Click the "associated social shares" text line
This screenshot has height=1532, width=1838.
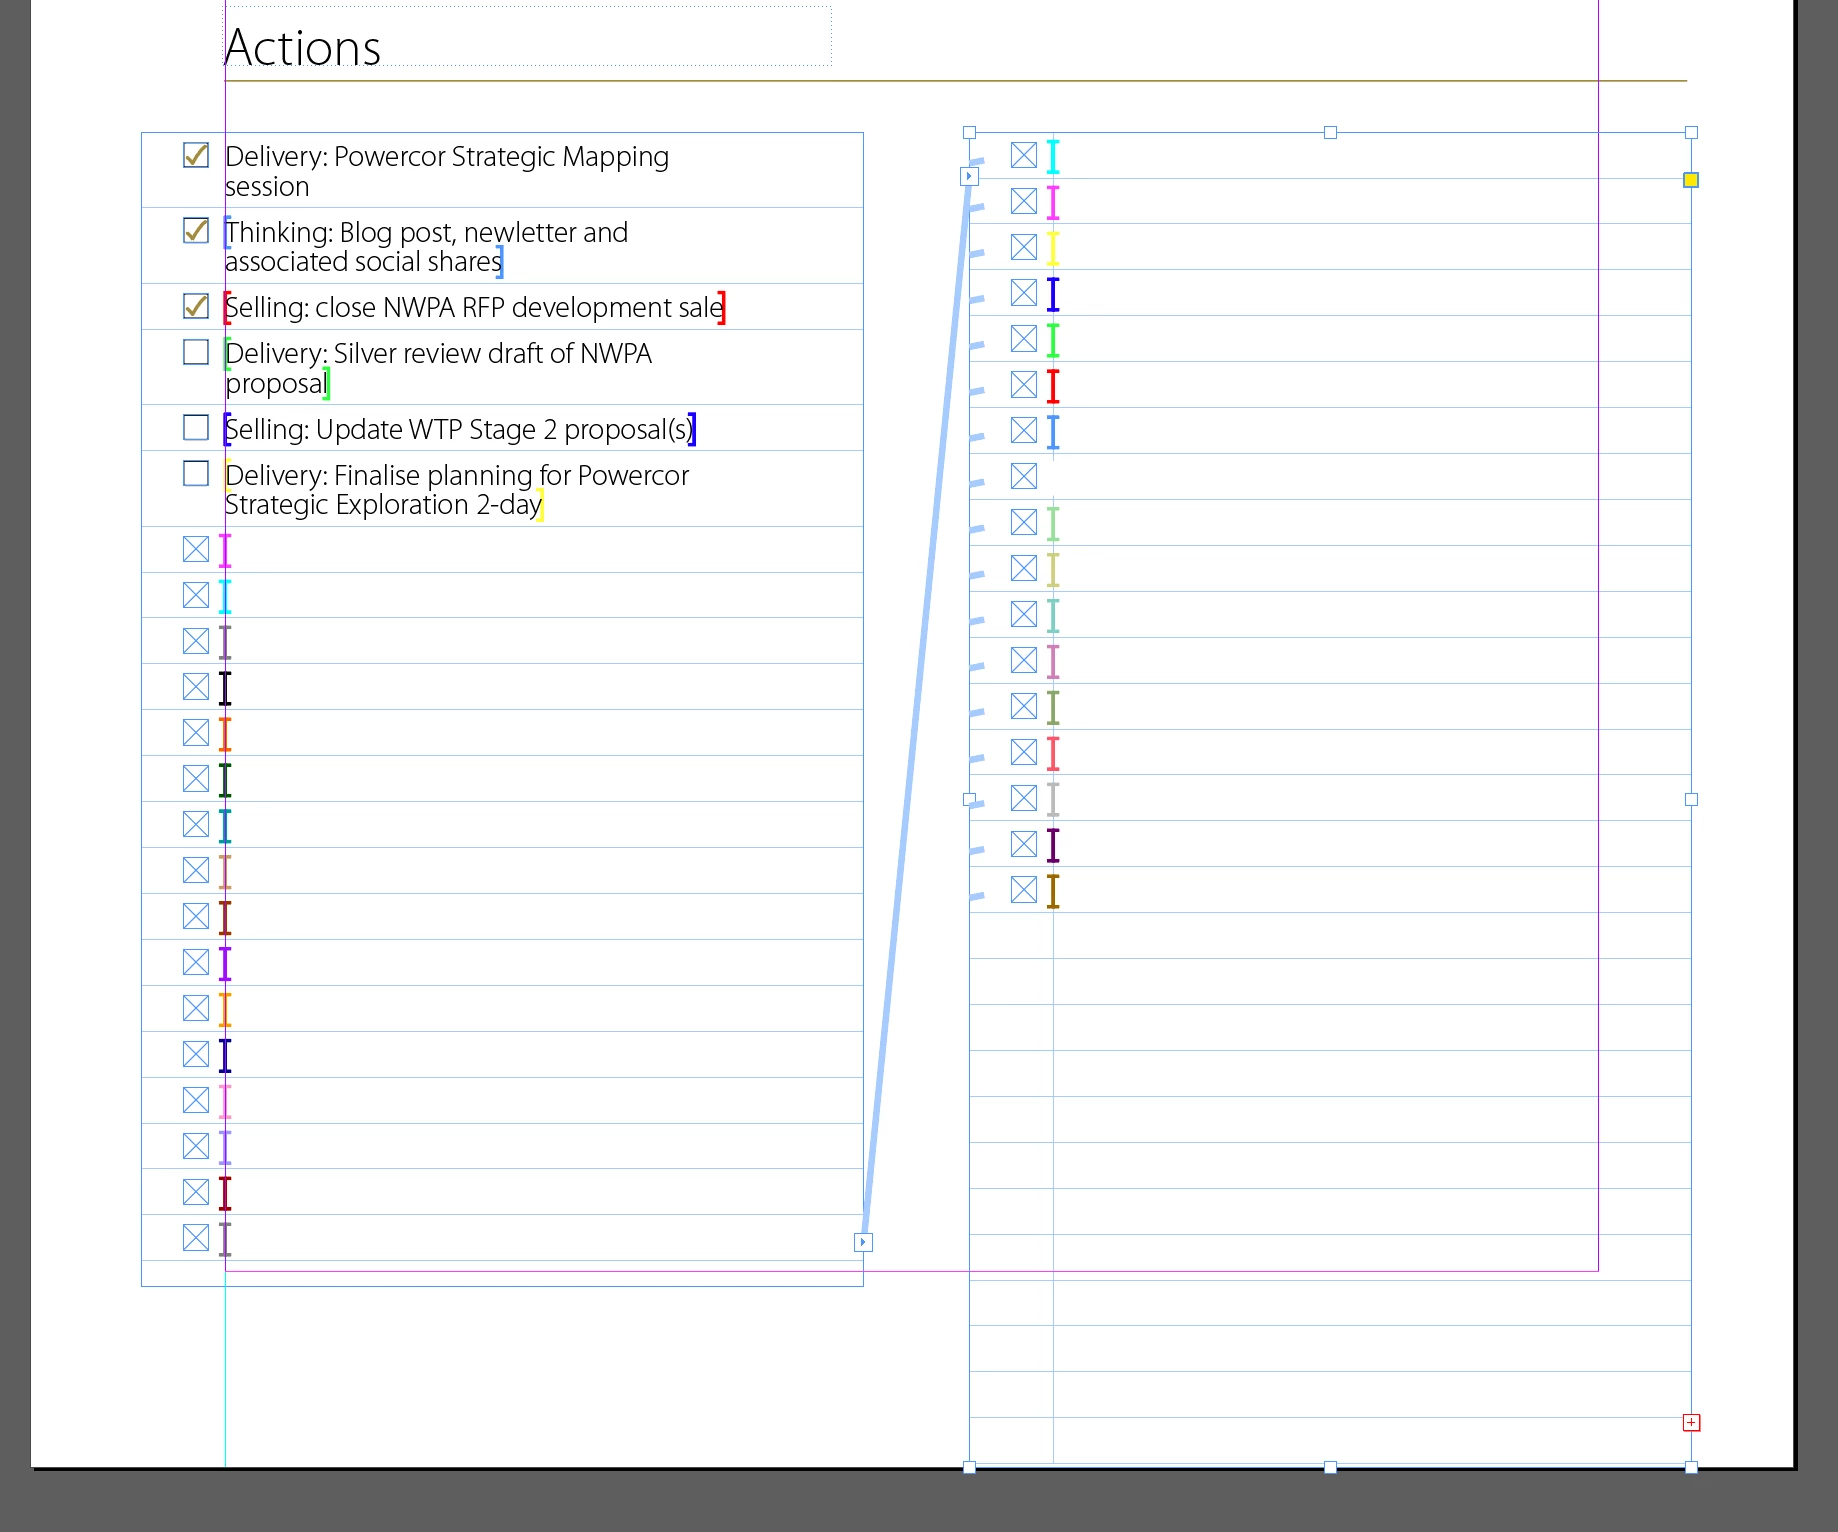coord(364,262)
